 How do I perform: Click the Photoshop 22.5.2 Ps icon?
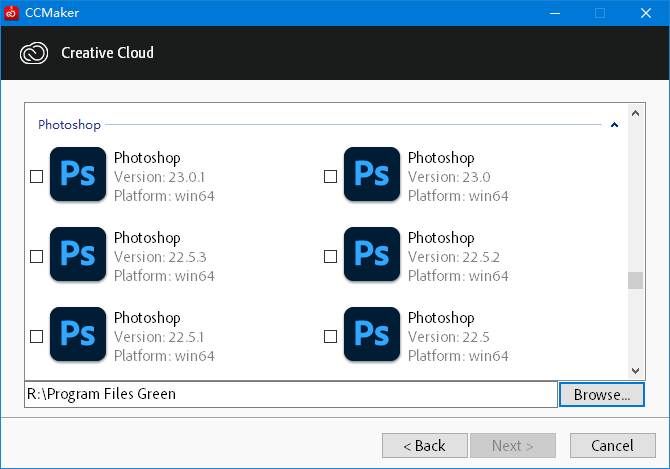click(372, 254)
